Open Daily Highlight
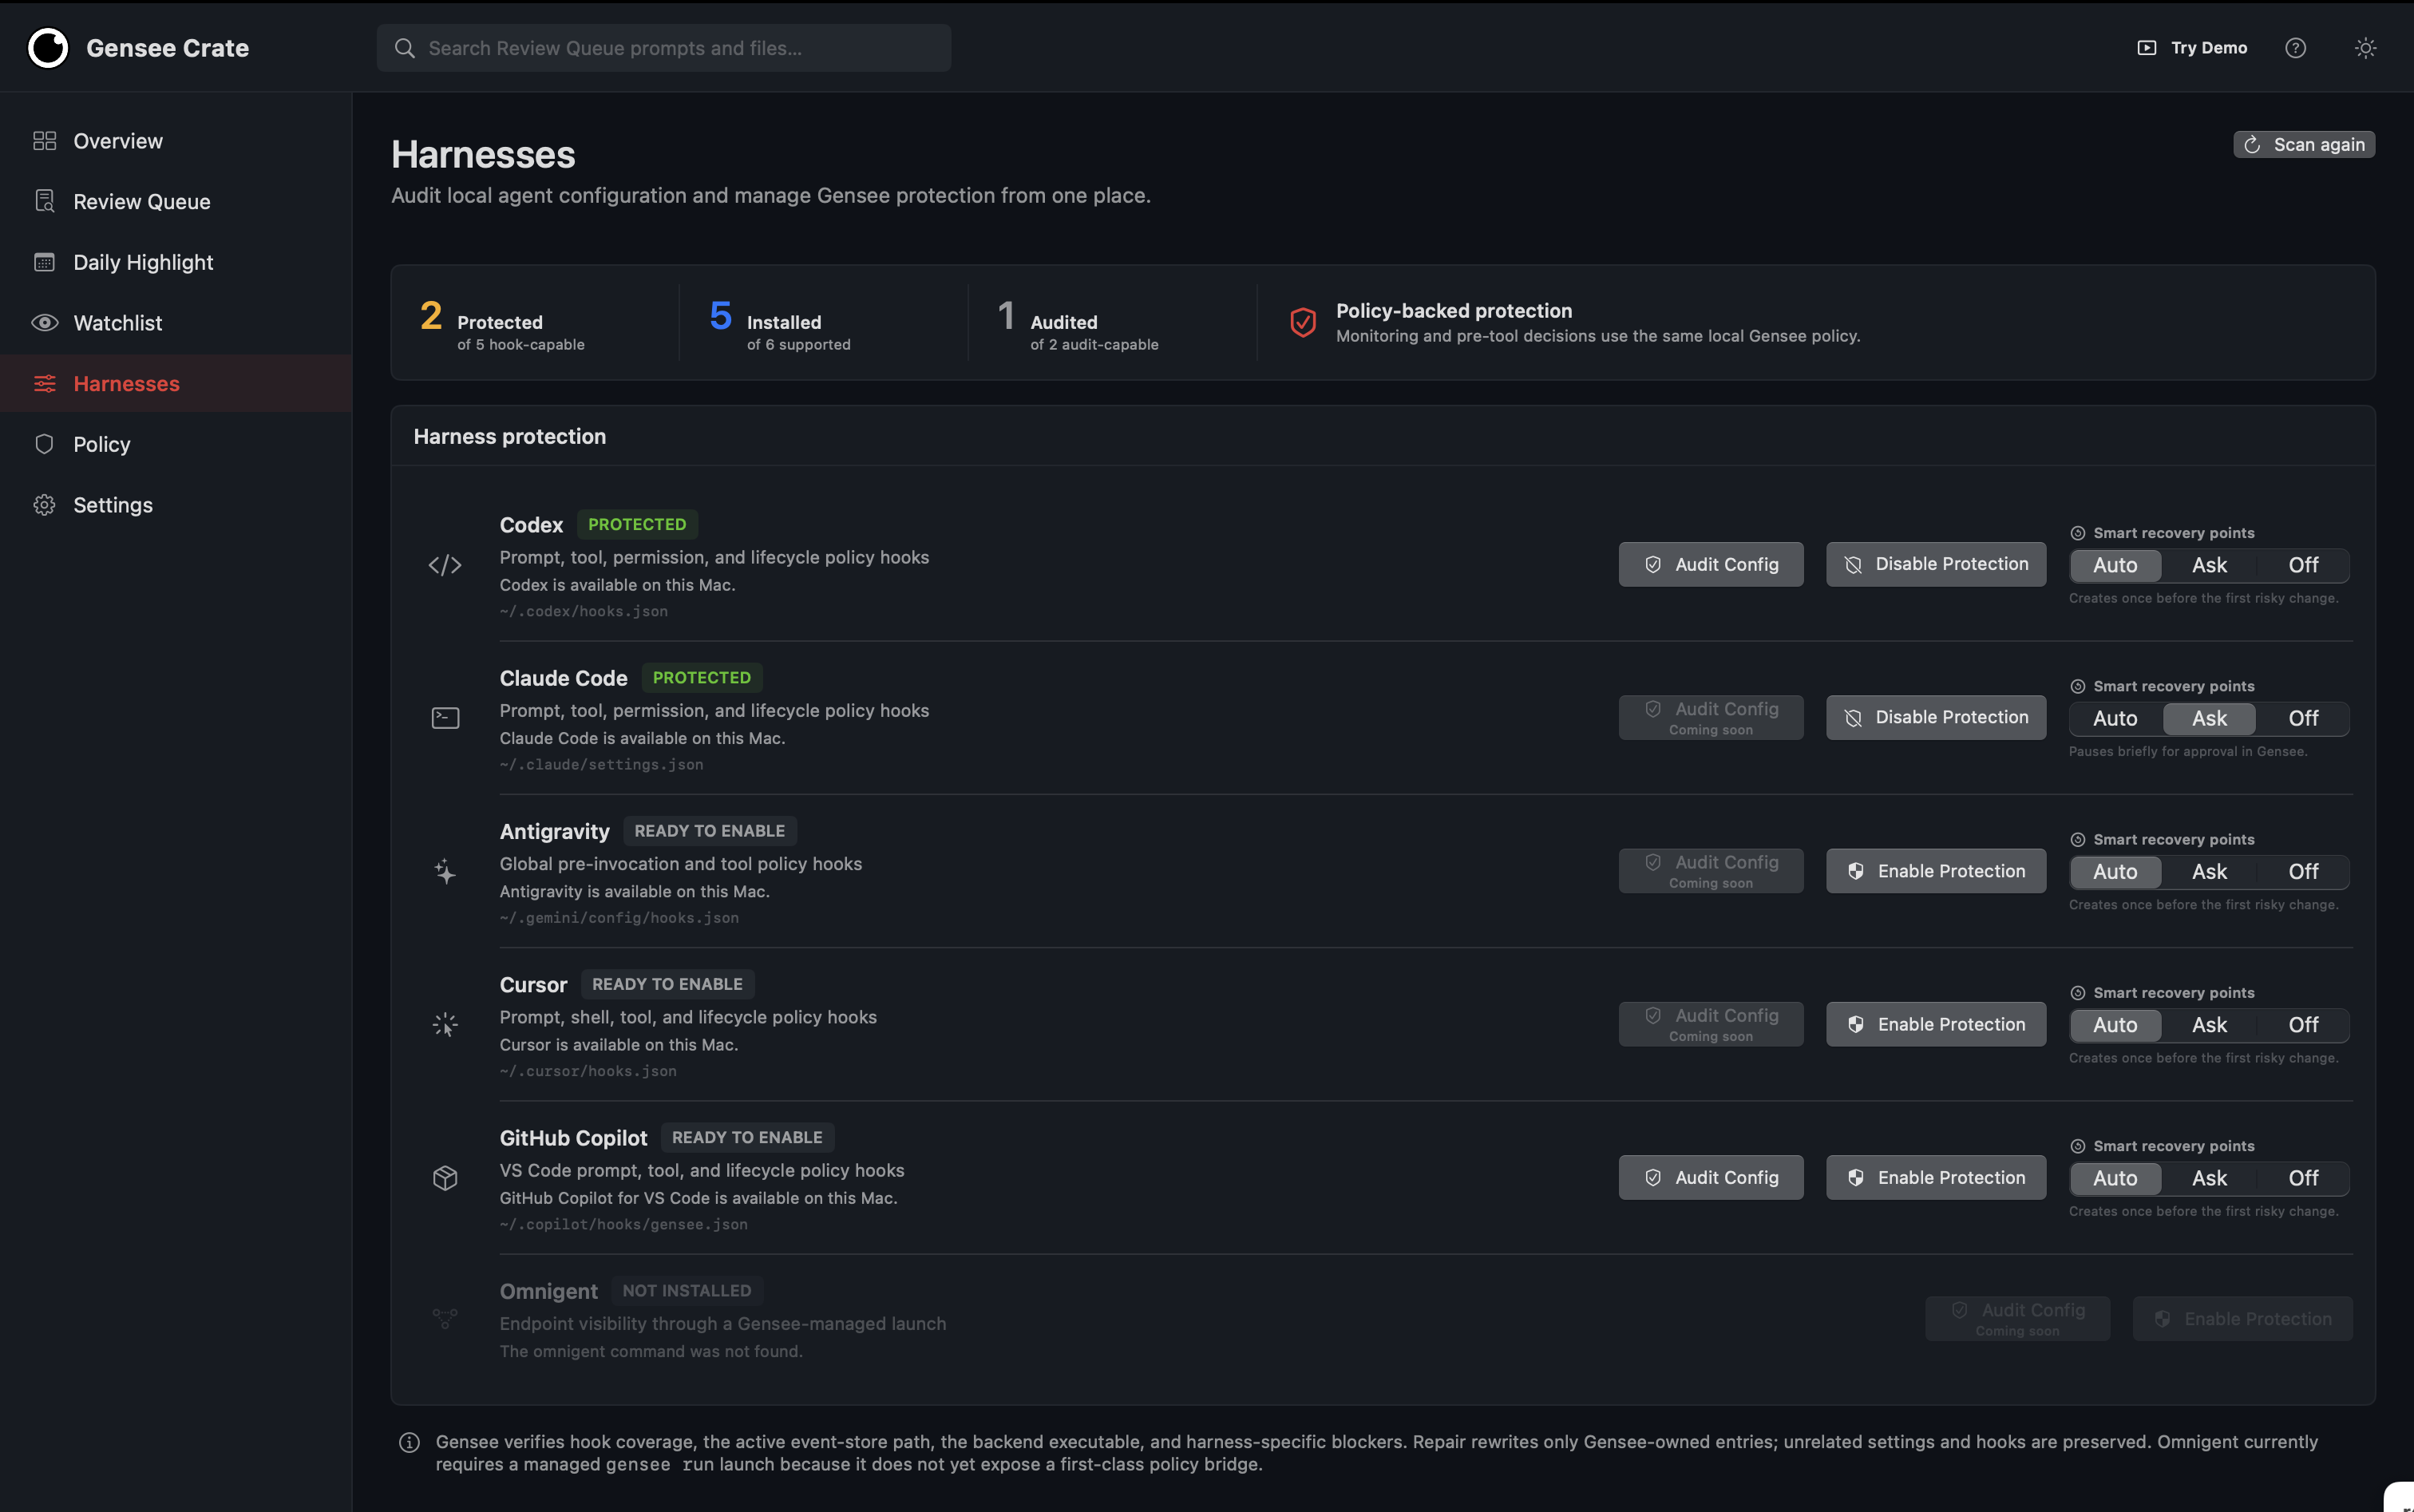 point(176,262)
